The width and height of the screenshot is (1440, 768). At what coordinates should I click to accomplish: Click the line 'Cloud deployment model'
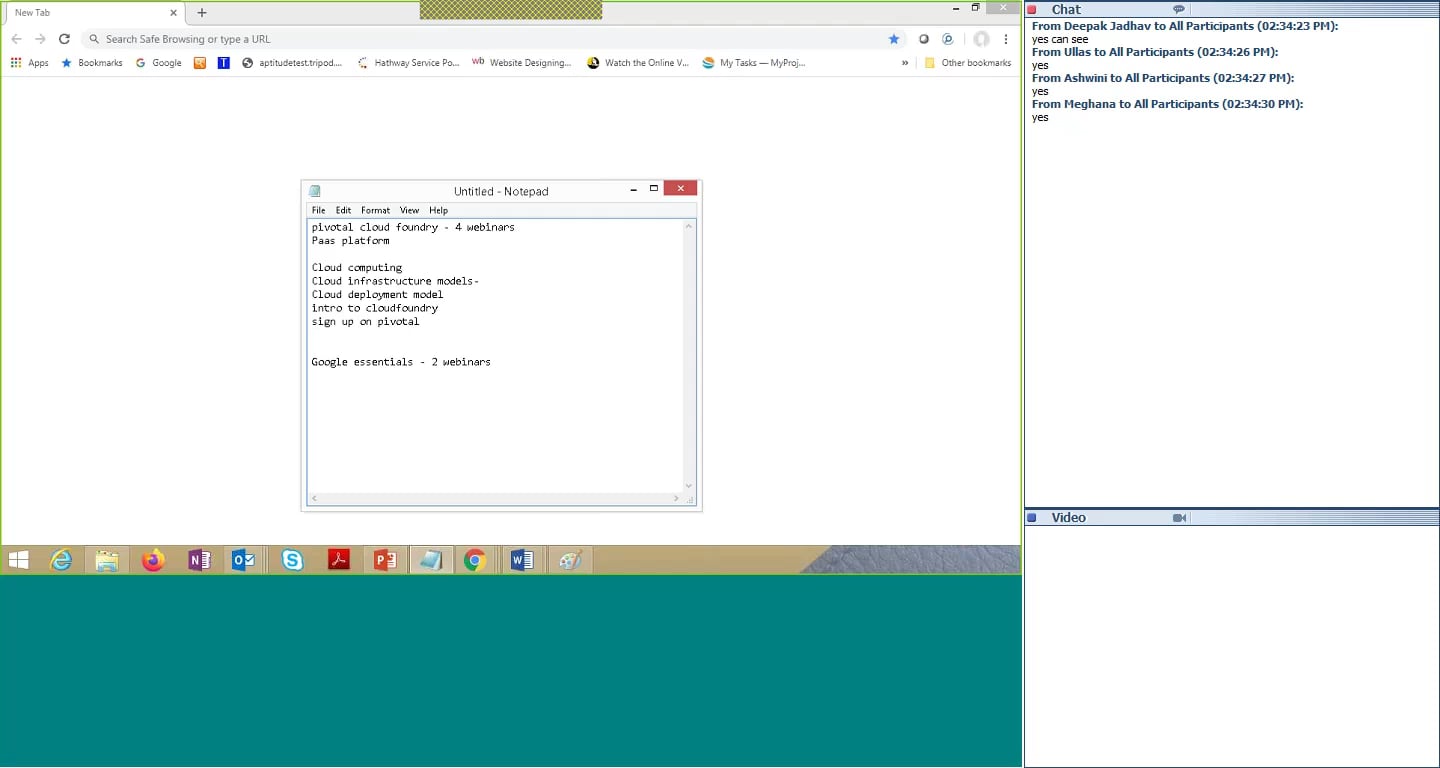377,295
